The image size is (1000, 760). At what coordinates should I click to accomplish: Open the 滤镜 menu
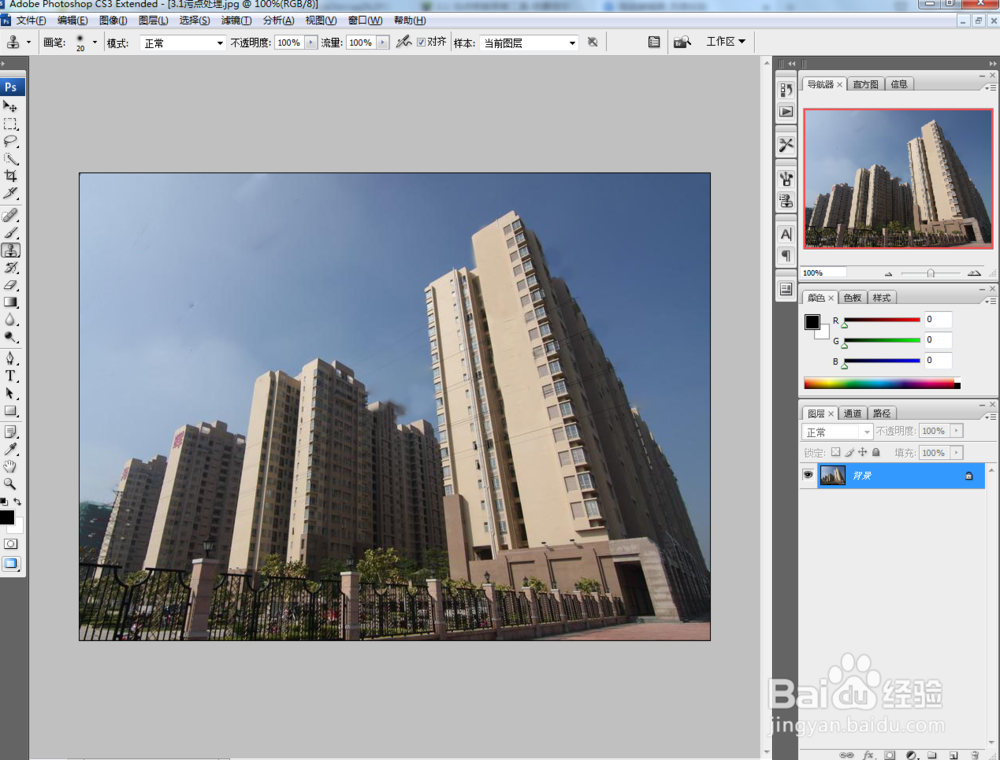tap(237, 20)
